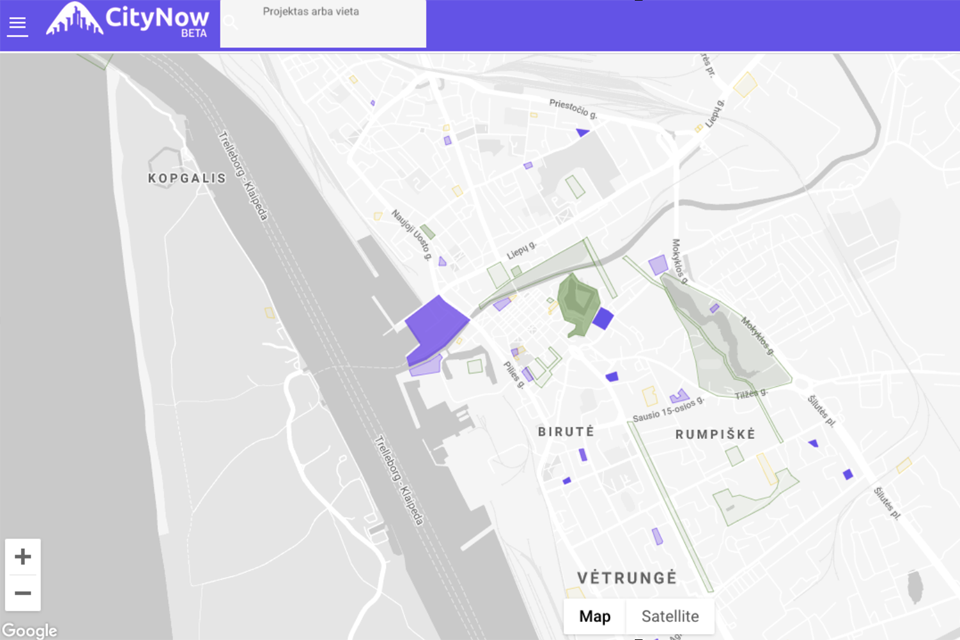
Task: Open the hamburger menu
Action: pos(17,26)
